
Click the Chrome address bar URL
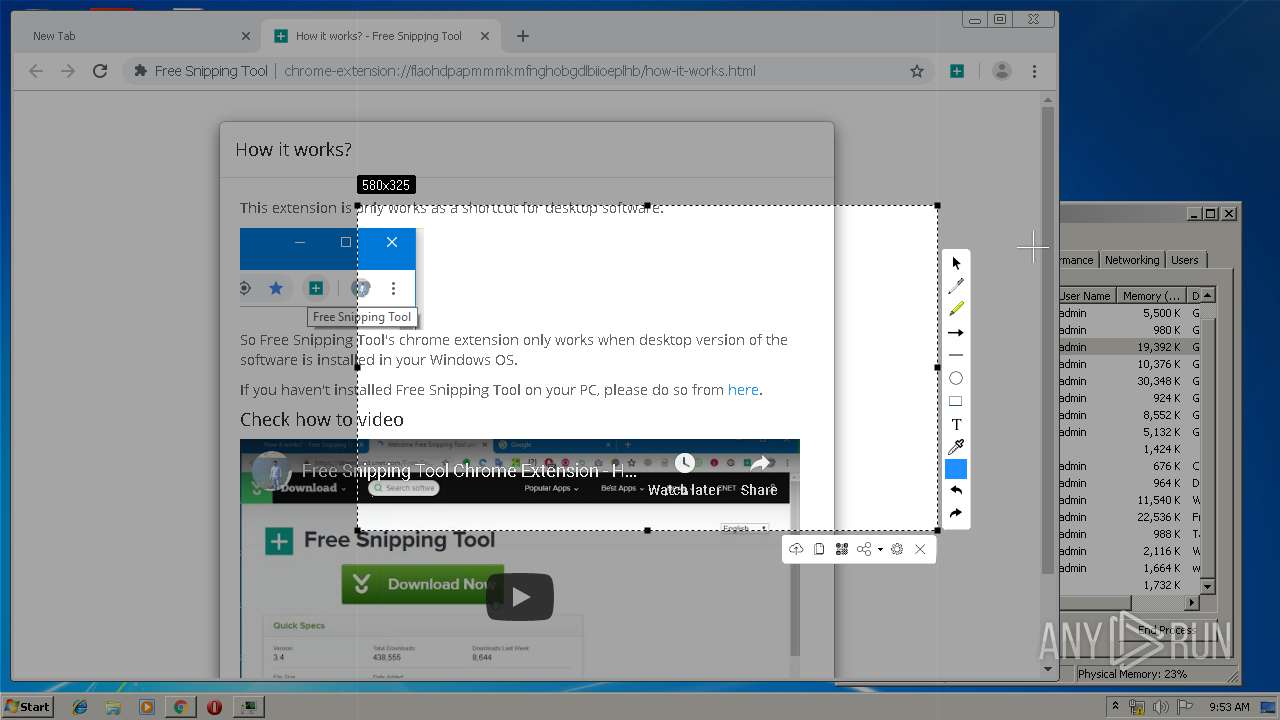coord(520,71)
